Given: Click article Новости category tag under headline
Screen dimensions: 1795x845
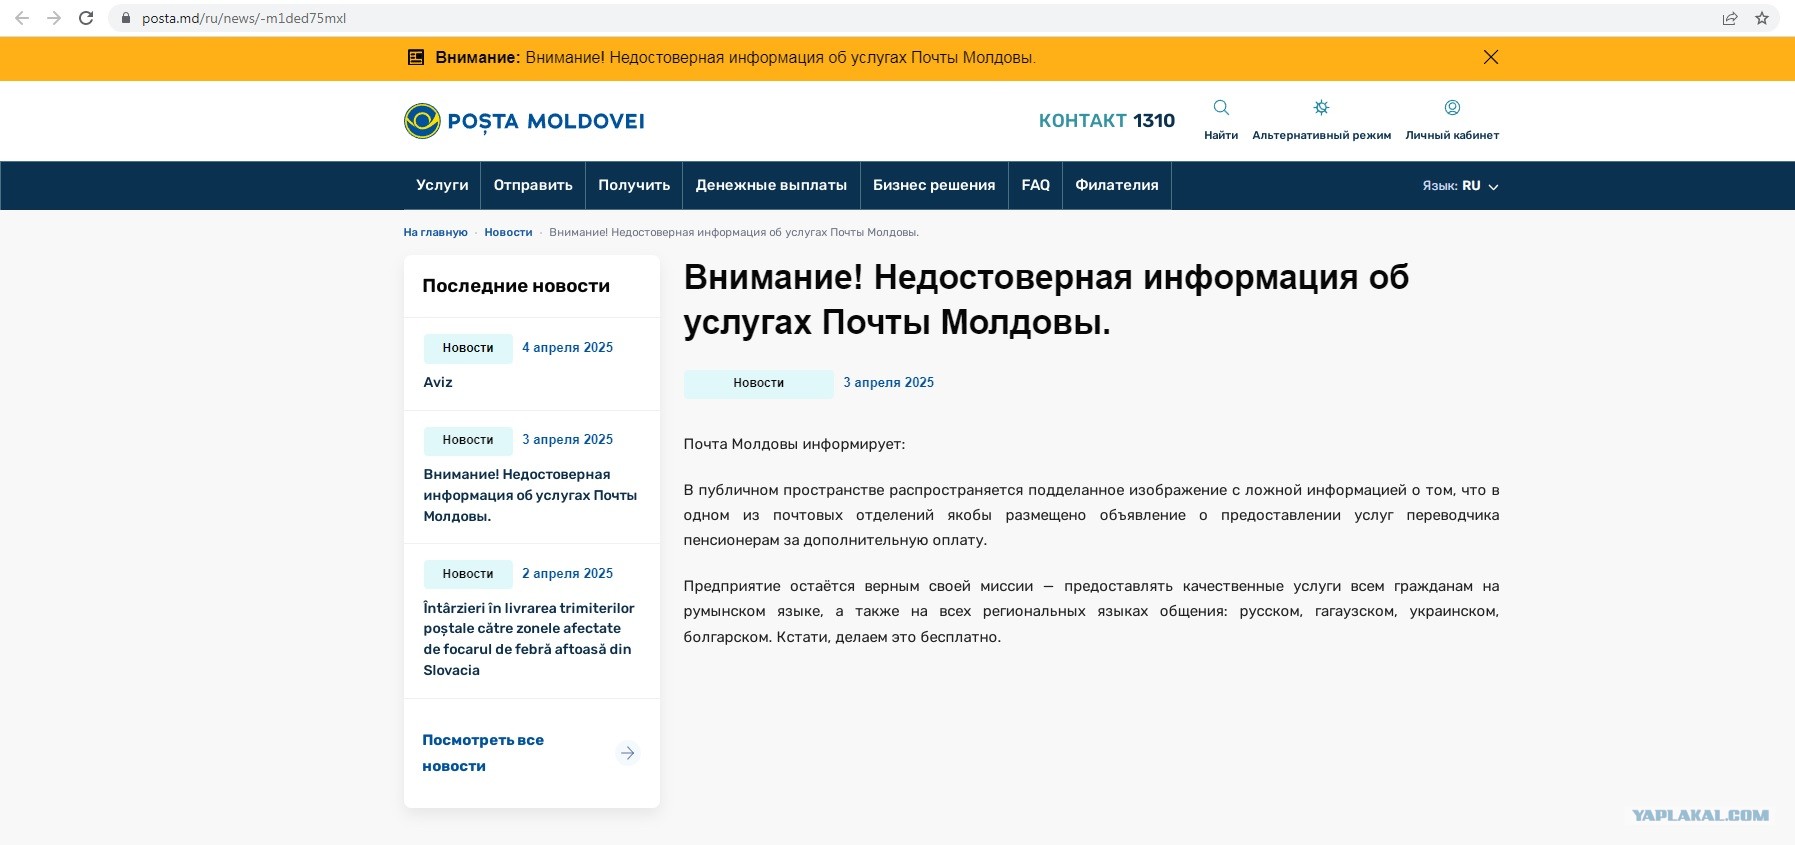Looking at the screenshot, I should [759, 383].
